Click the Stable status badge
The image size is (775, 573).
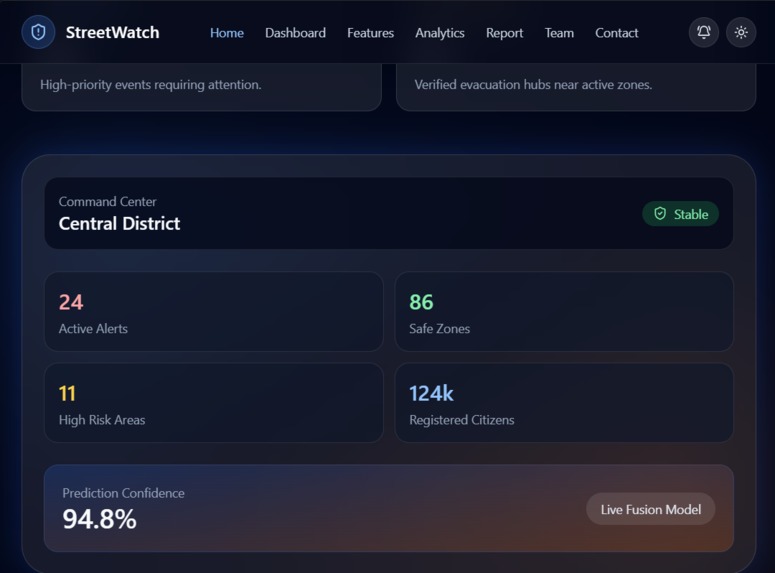680,214
